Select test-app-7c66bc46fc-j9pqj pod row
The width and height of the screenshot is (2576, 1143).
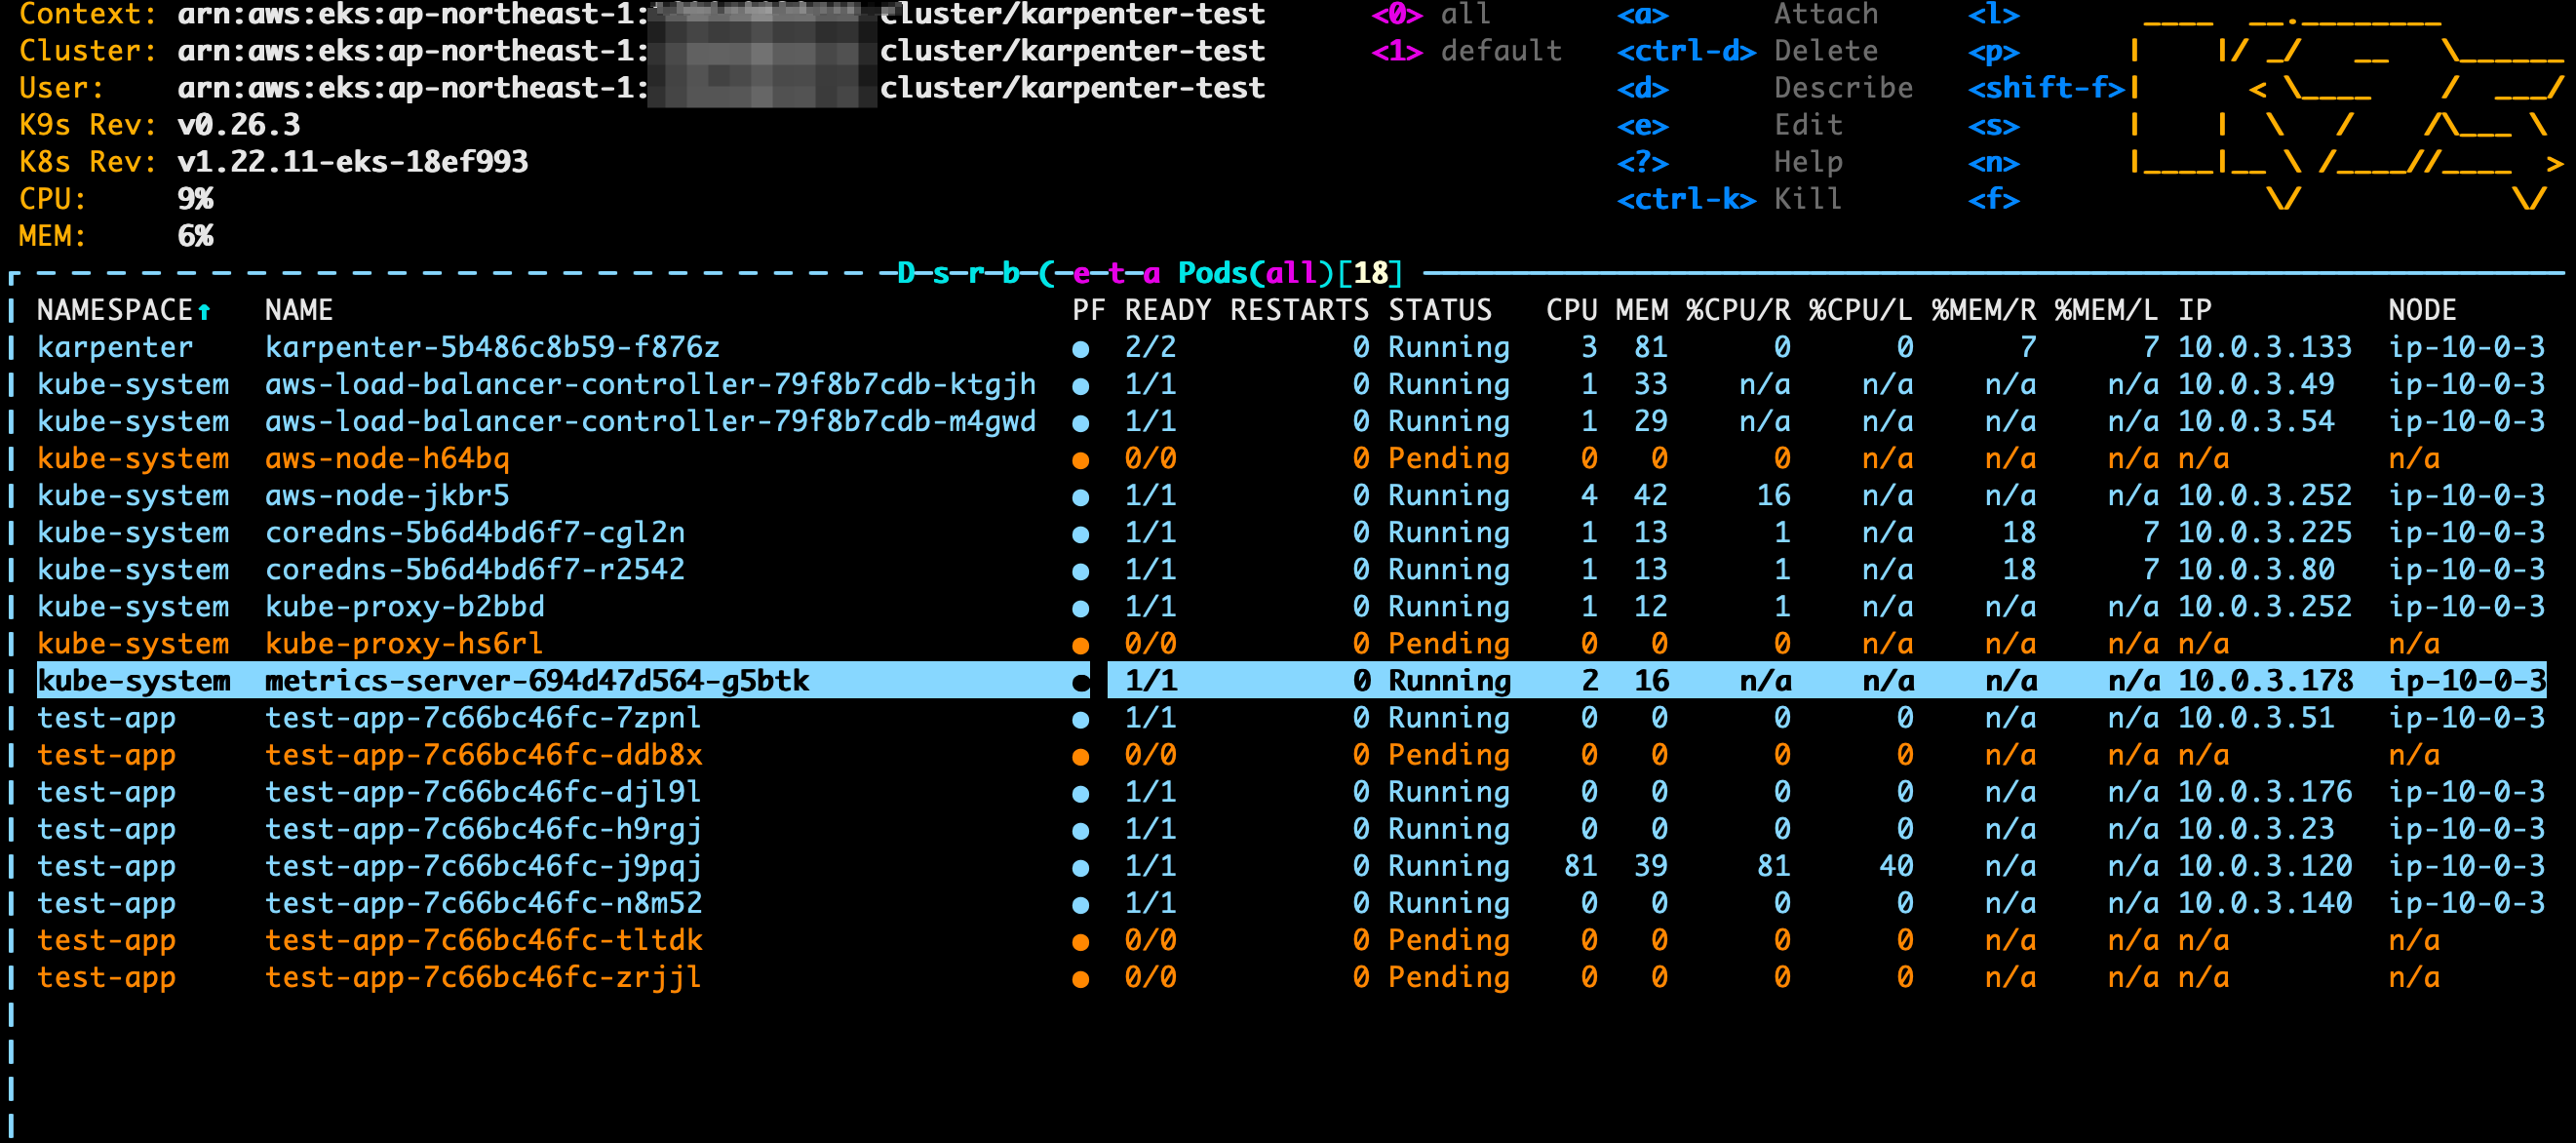(x=483, y=866)
